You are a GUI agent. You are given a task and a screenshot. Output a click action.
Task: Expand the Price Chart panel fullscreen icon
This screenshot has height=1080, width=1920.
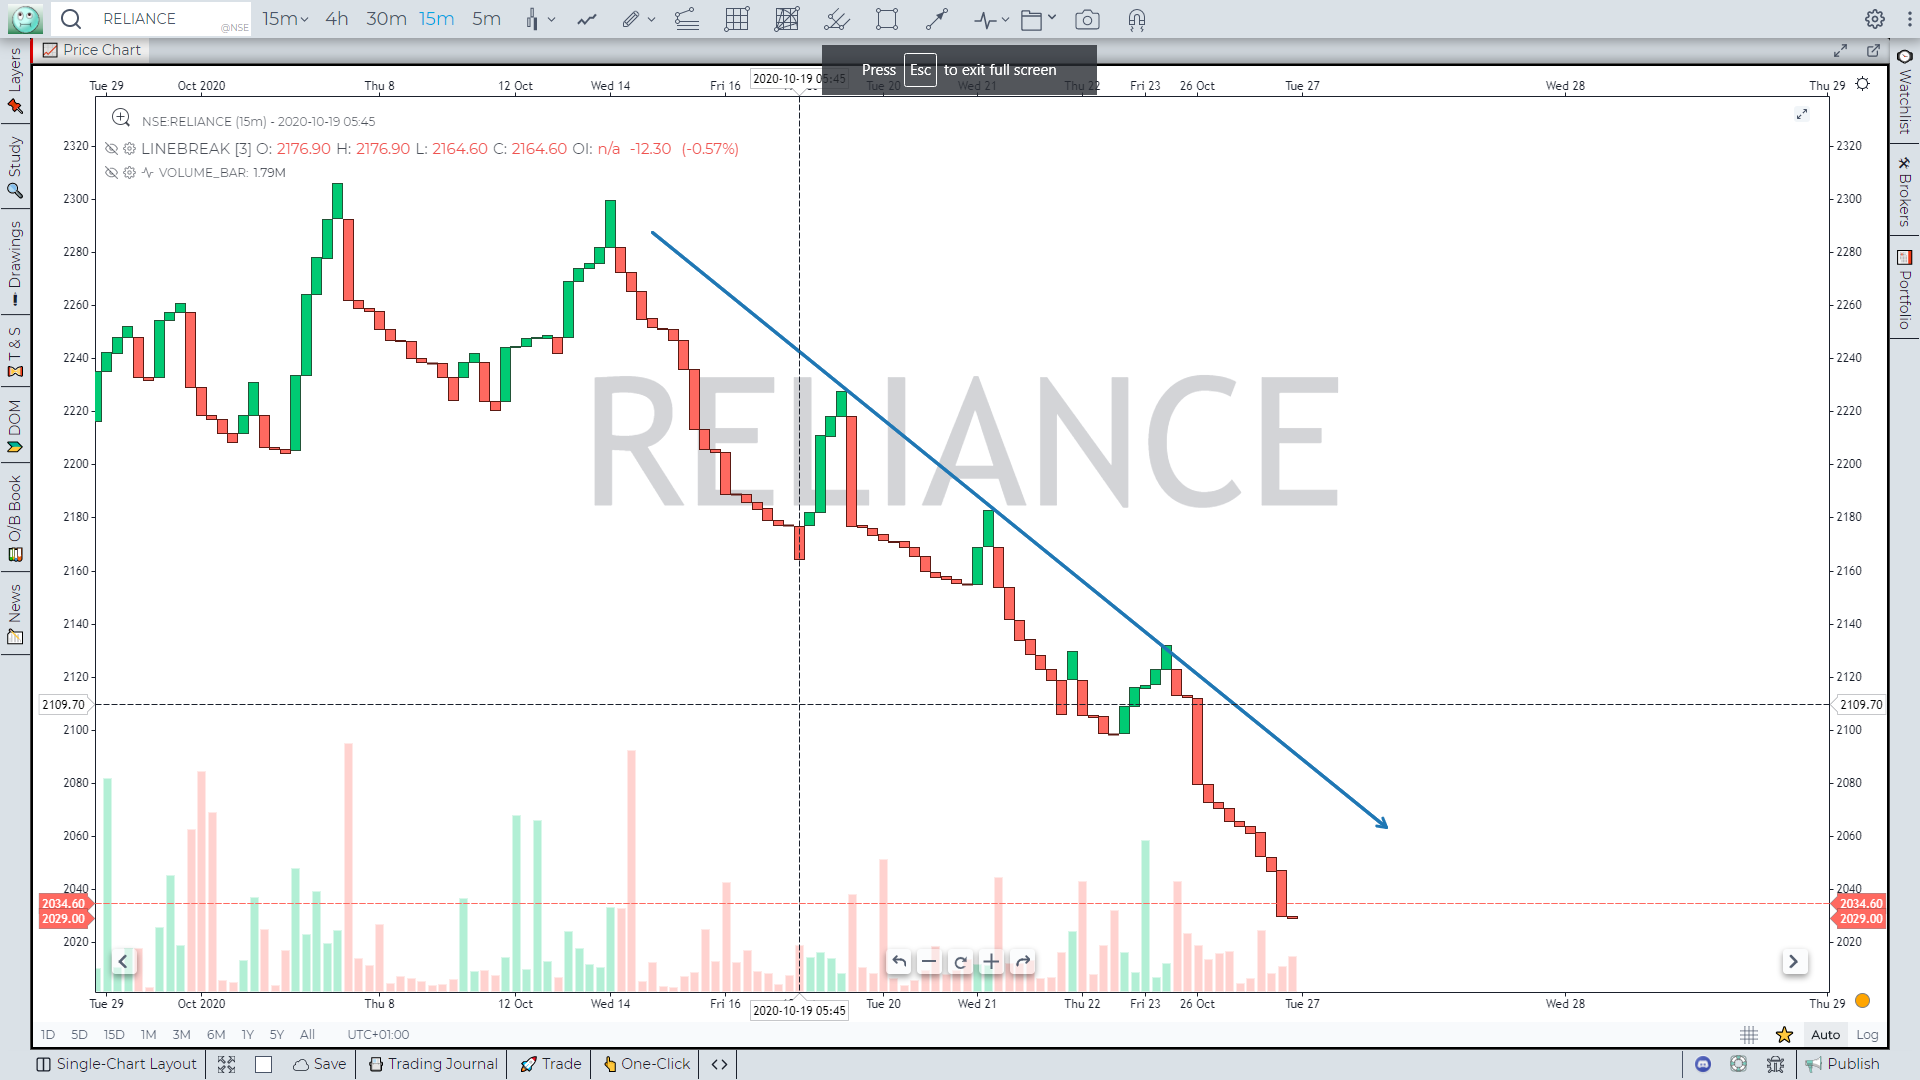point(1840,50)
